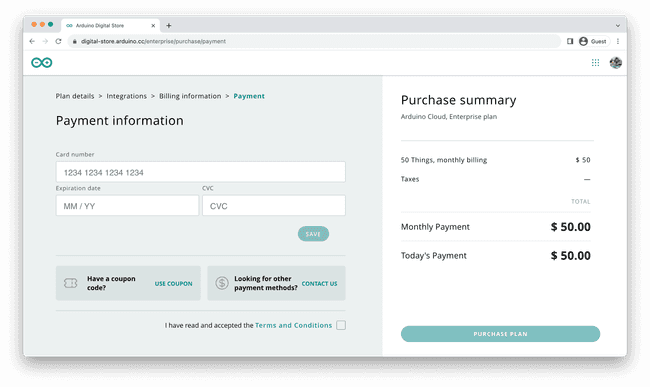Expand the tab search chevron
Screen dimensions: 650x387
tap(618, 26)
